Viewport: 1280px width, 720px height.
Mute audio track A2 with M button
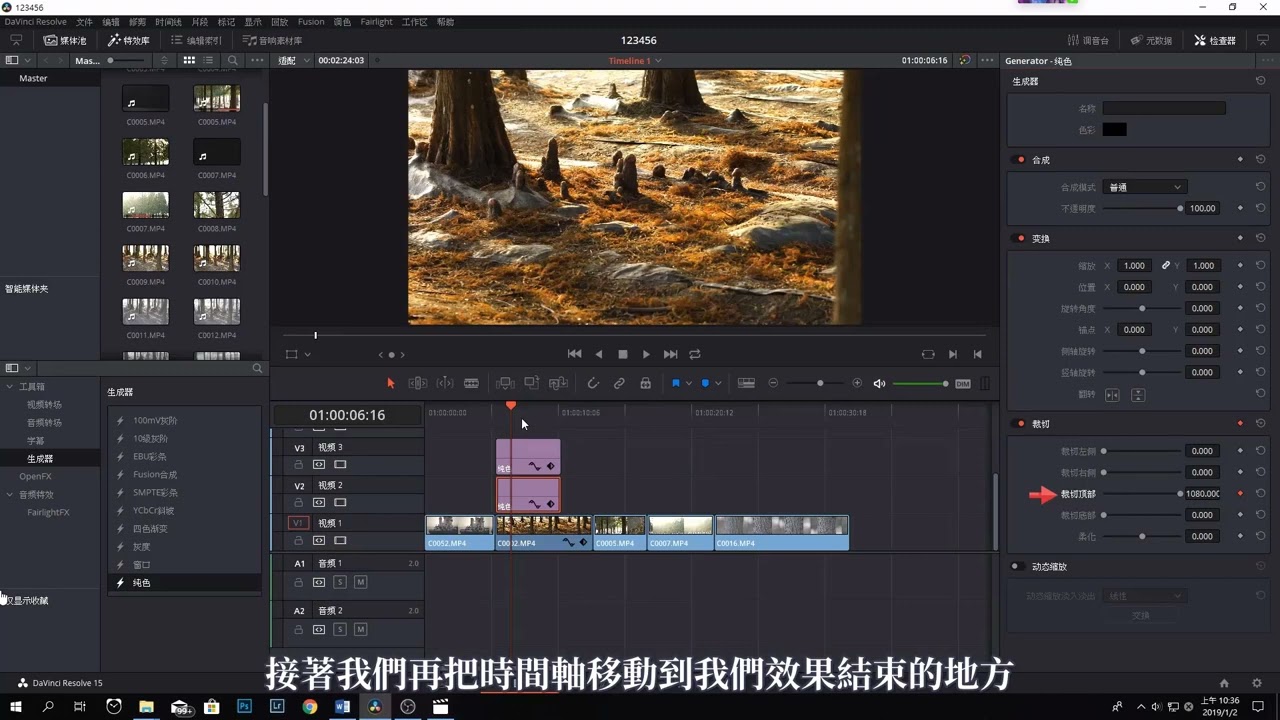360,629
